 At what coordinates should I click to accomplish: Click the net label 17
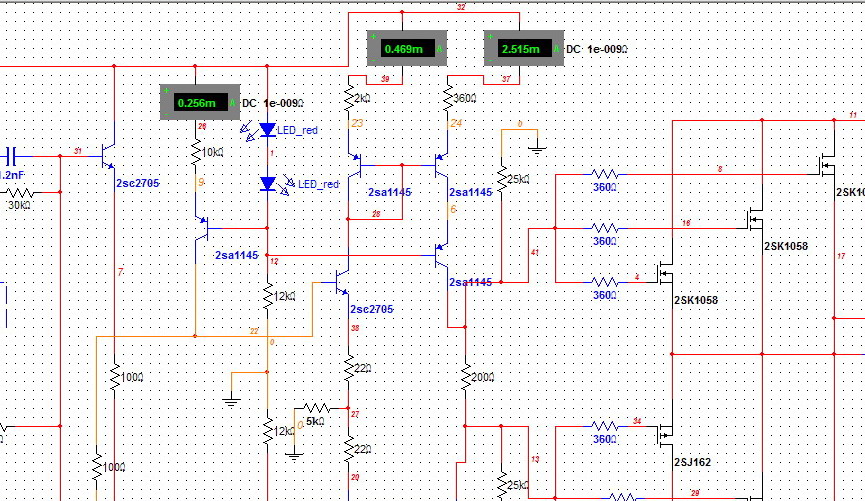point(841,256)
